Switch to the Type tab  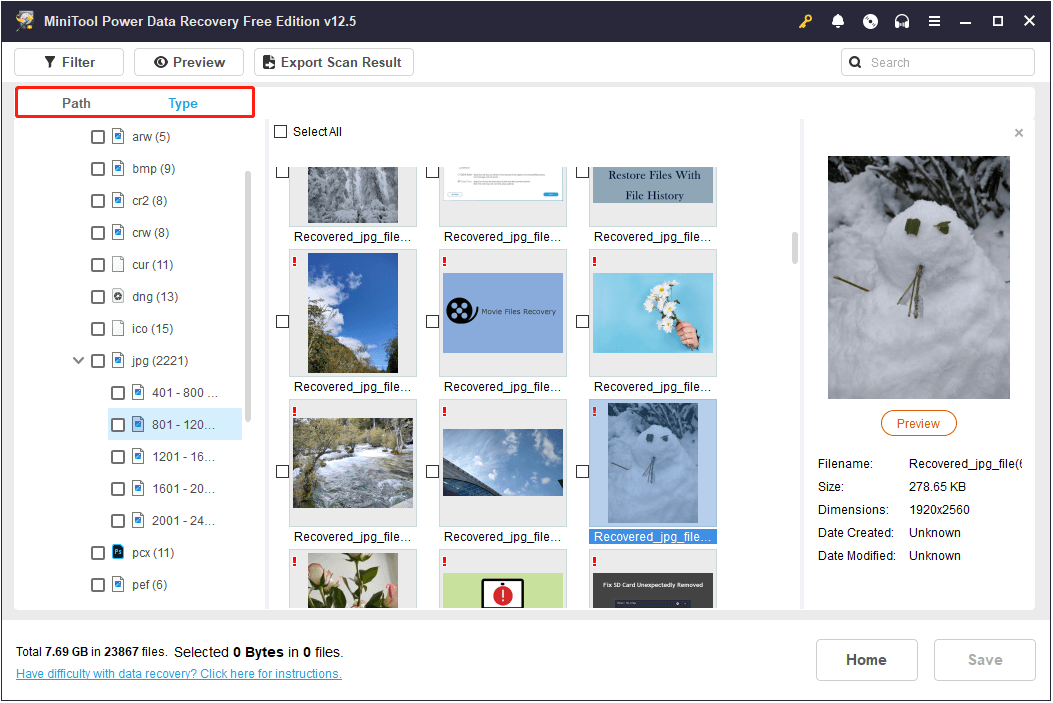click(183, 102)
